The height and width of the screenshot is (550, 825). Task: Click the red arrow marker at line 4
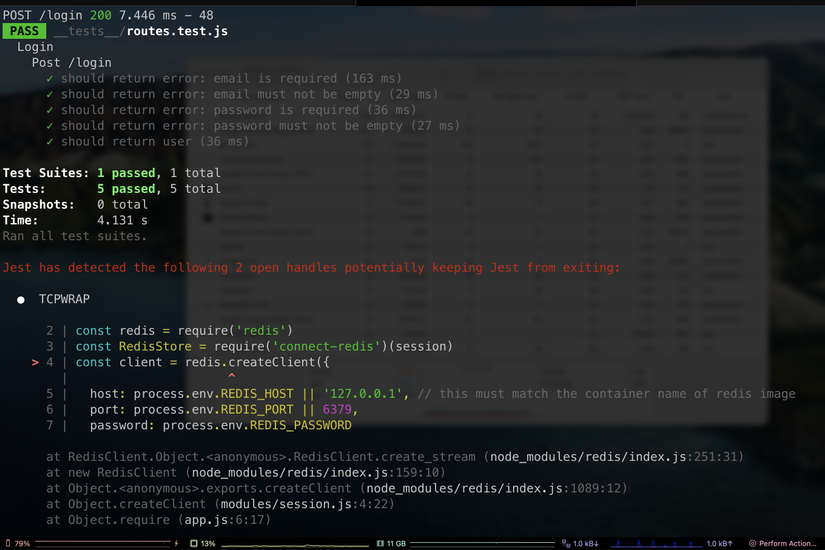coord(35,362)
